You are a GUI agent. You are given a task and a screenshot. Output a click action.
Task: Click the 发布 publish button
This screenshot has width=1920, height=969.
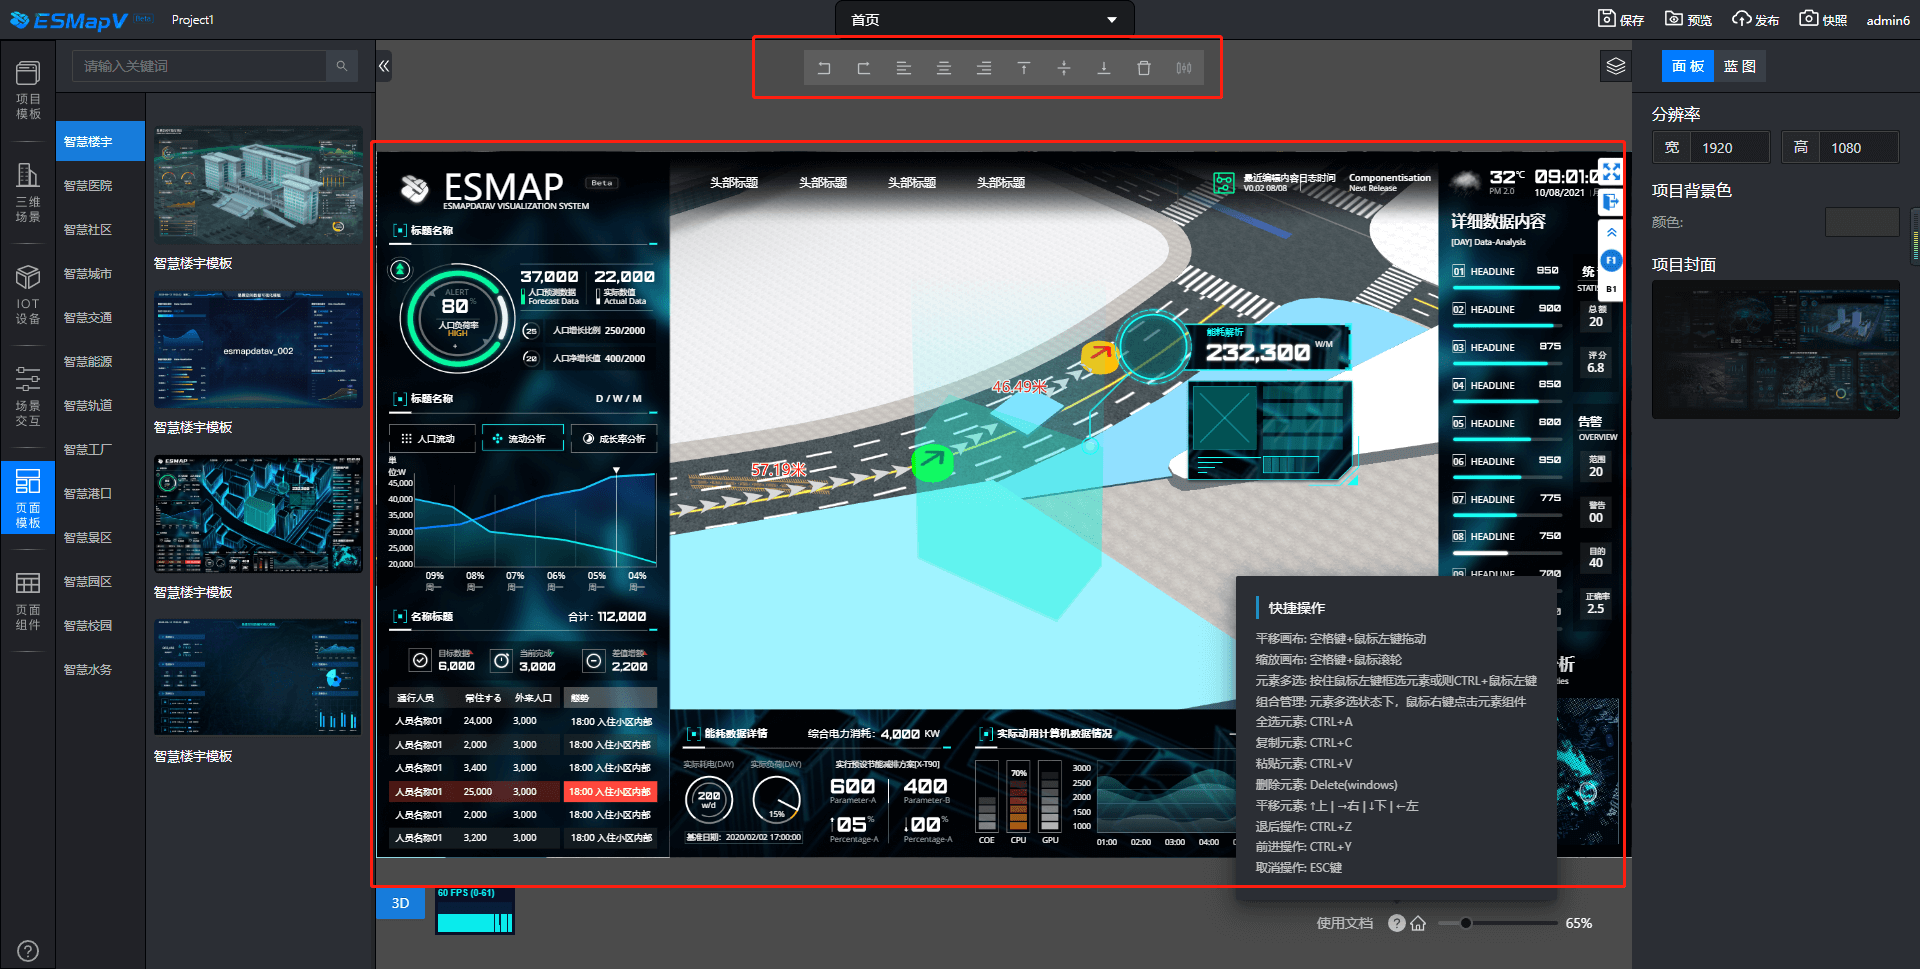tap(1756, 20)
